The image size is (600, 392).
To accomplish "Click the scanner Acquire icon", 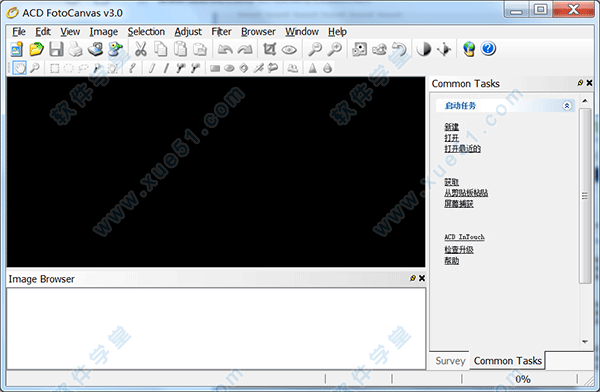I will (95, 49).
